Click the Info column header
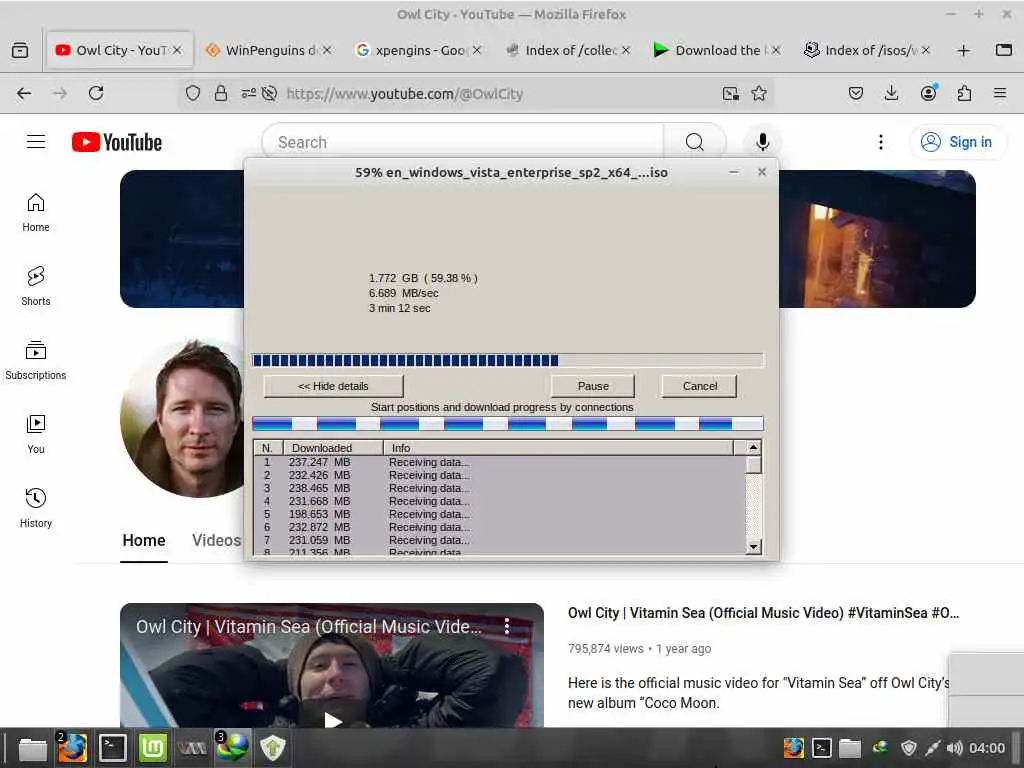 559,448
